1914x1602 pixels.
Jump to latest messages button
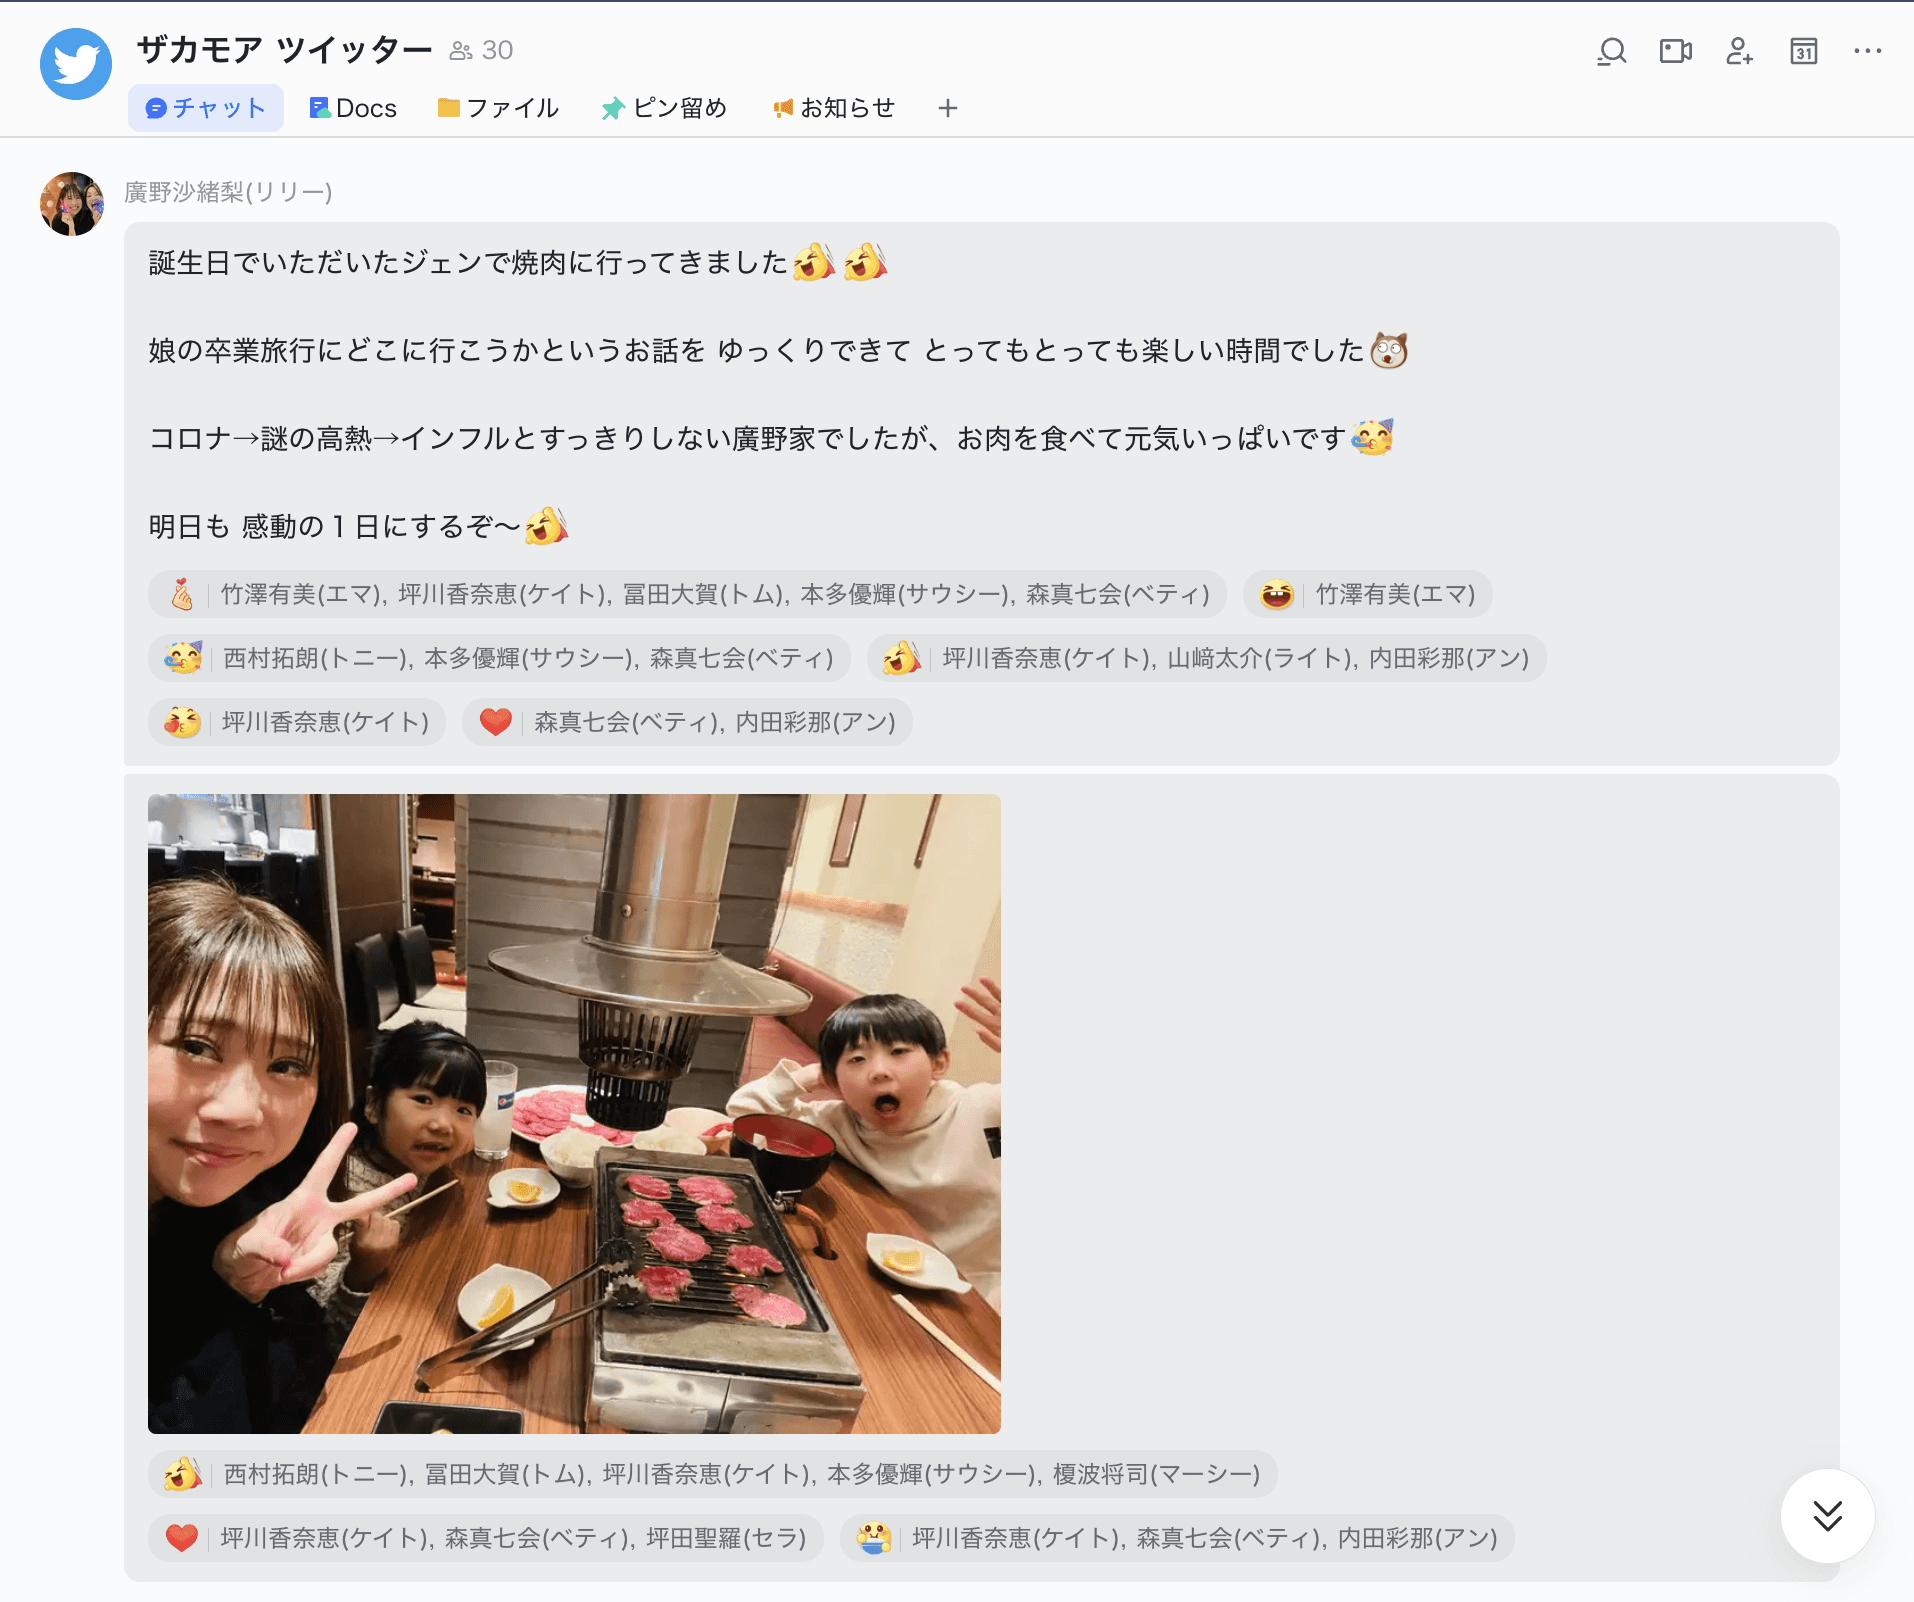(x=1828, y=1516)
